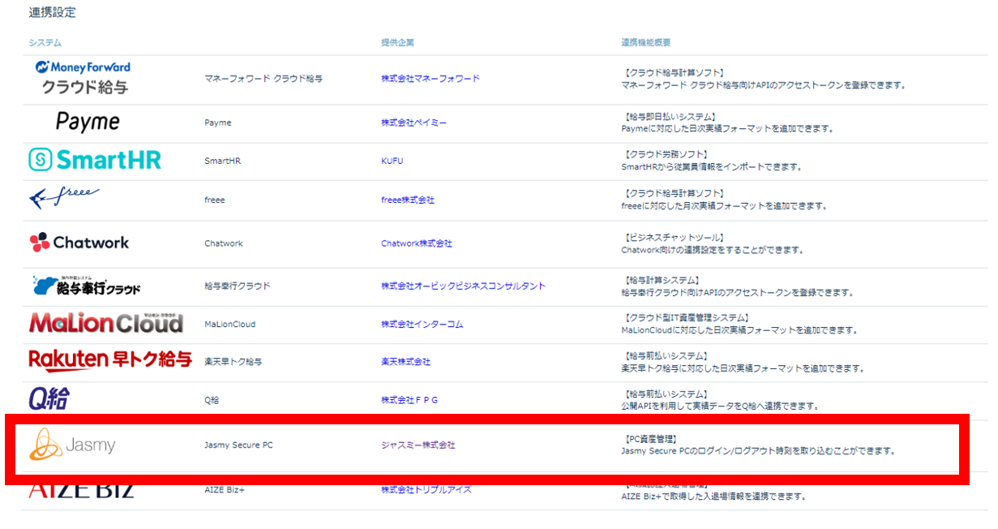
Task: Open the 株式会社ＦＰＧ company link
Action: (409, 400)
